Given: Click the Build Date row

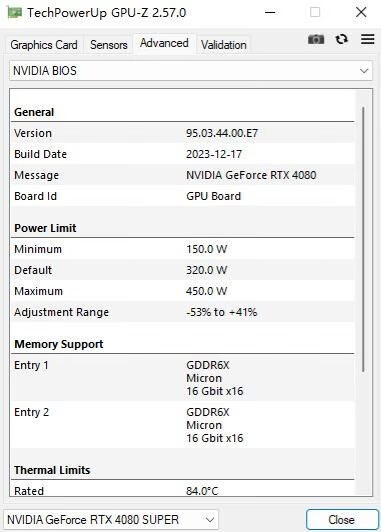Looking at the screenshot, I should [x=183, y=154].
